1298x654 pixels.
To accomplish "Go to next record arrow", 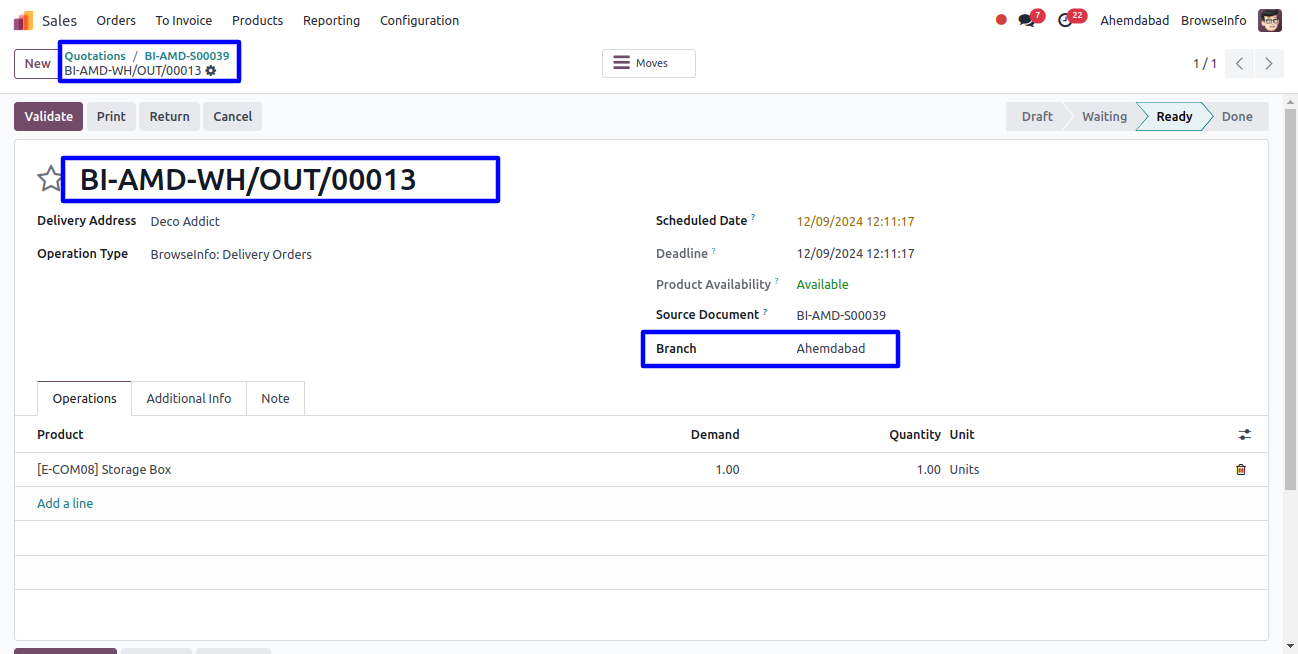I will 1268,63.
